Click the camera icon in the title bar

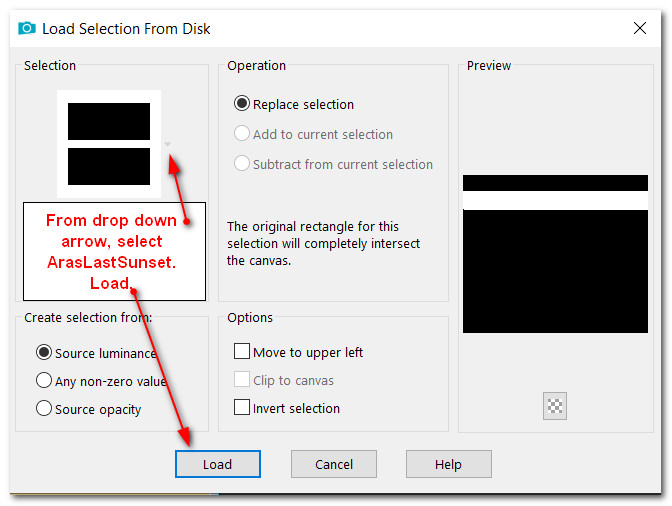(27, 28)
